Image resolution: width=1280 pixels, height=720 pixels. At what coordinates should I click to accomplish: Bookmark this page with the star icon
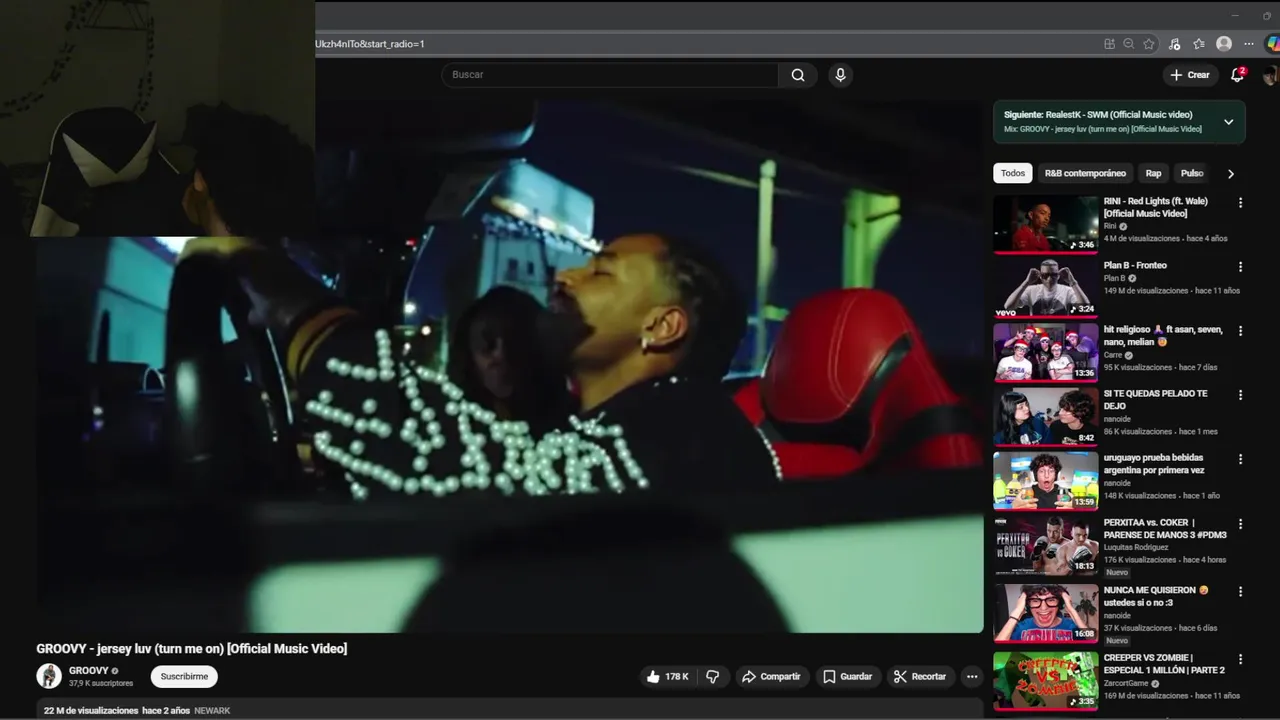click(x=1149, y=44)
